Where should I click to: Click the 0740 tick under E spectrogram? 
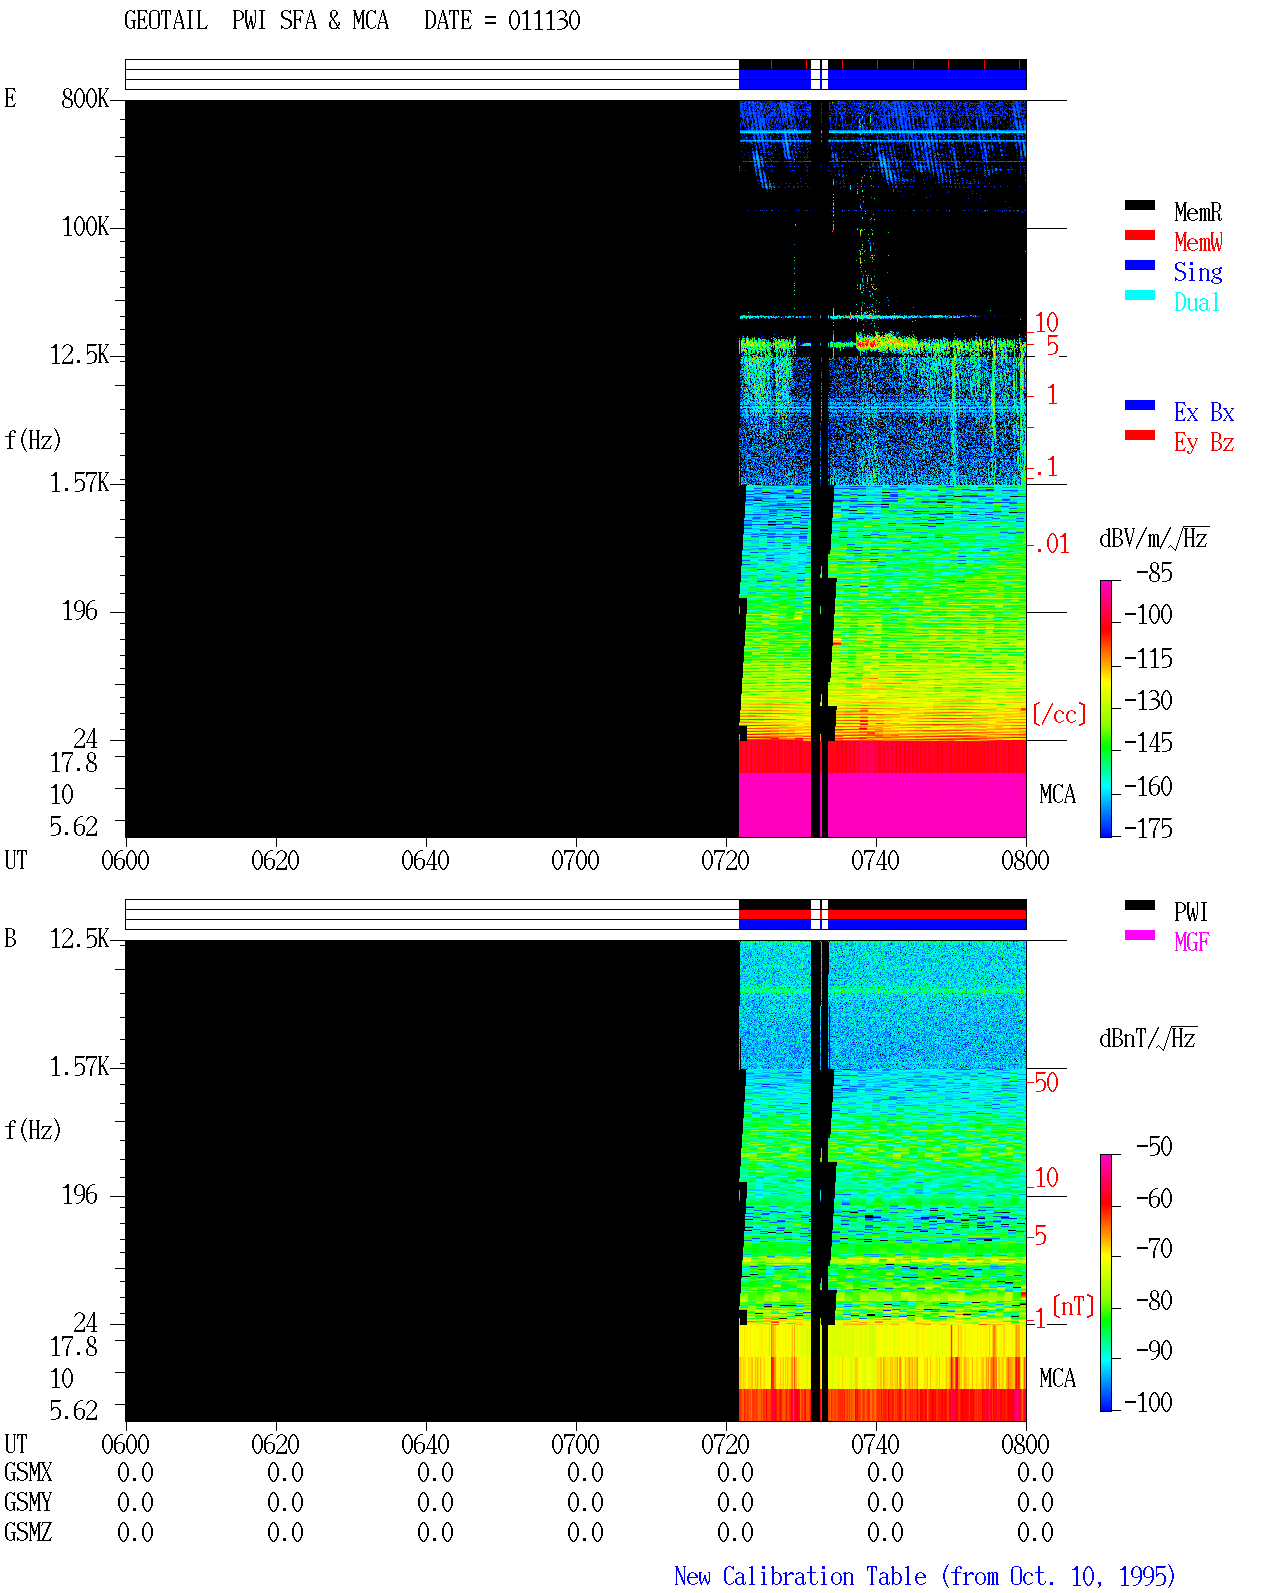[875, 860]
